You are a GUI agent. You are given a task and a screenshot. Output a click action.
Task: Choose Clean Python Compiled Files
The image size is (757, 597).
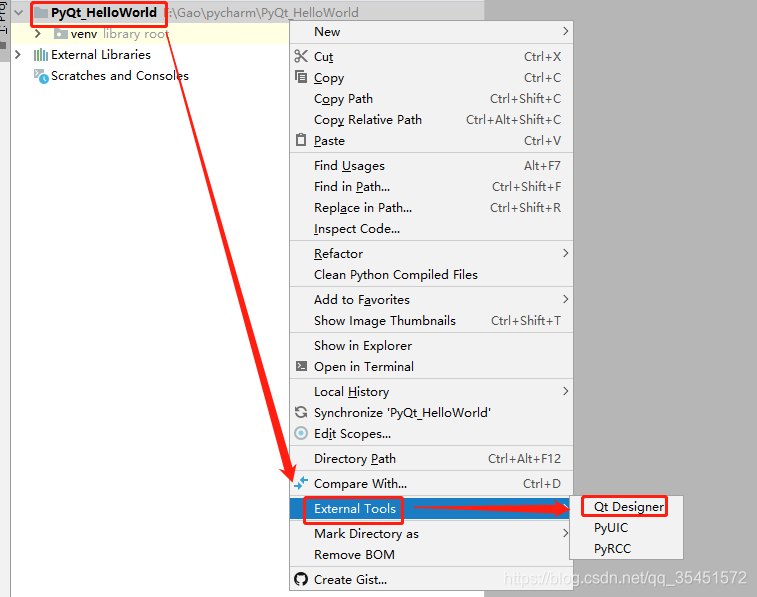[431, 274]
